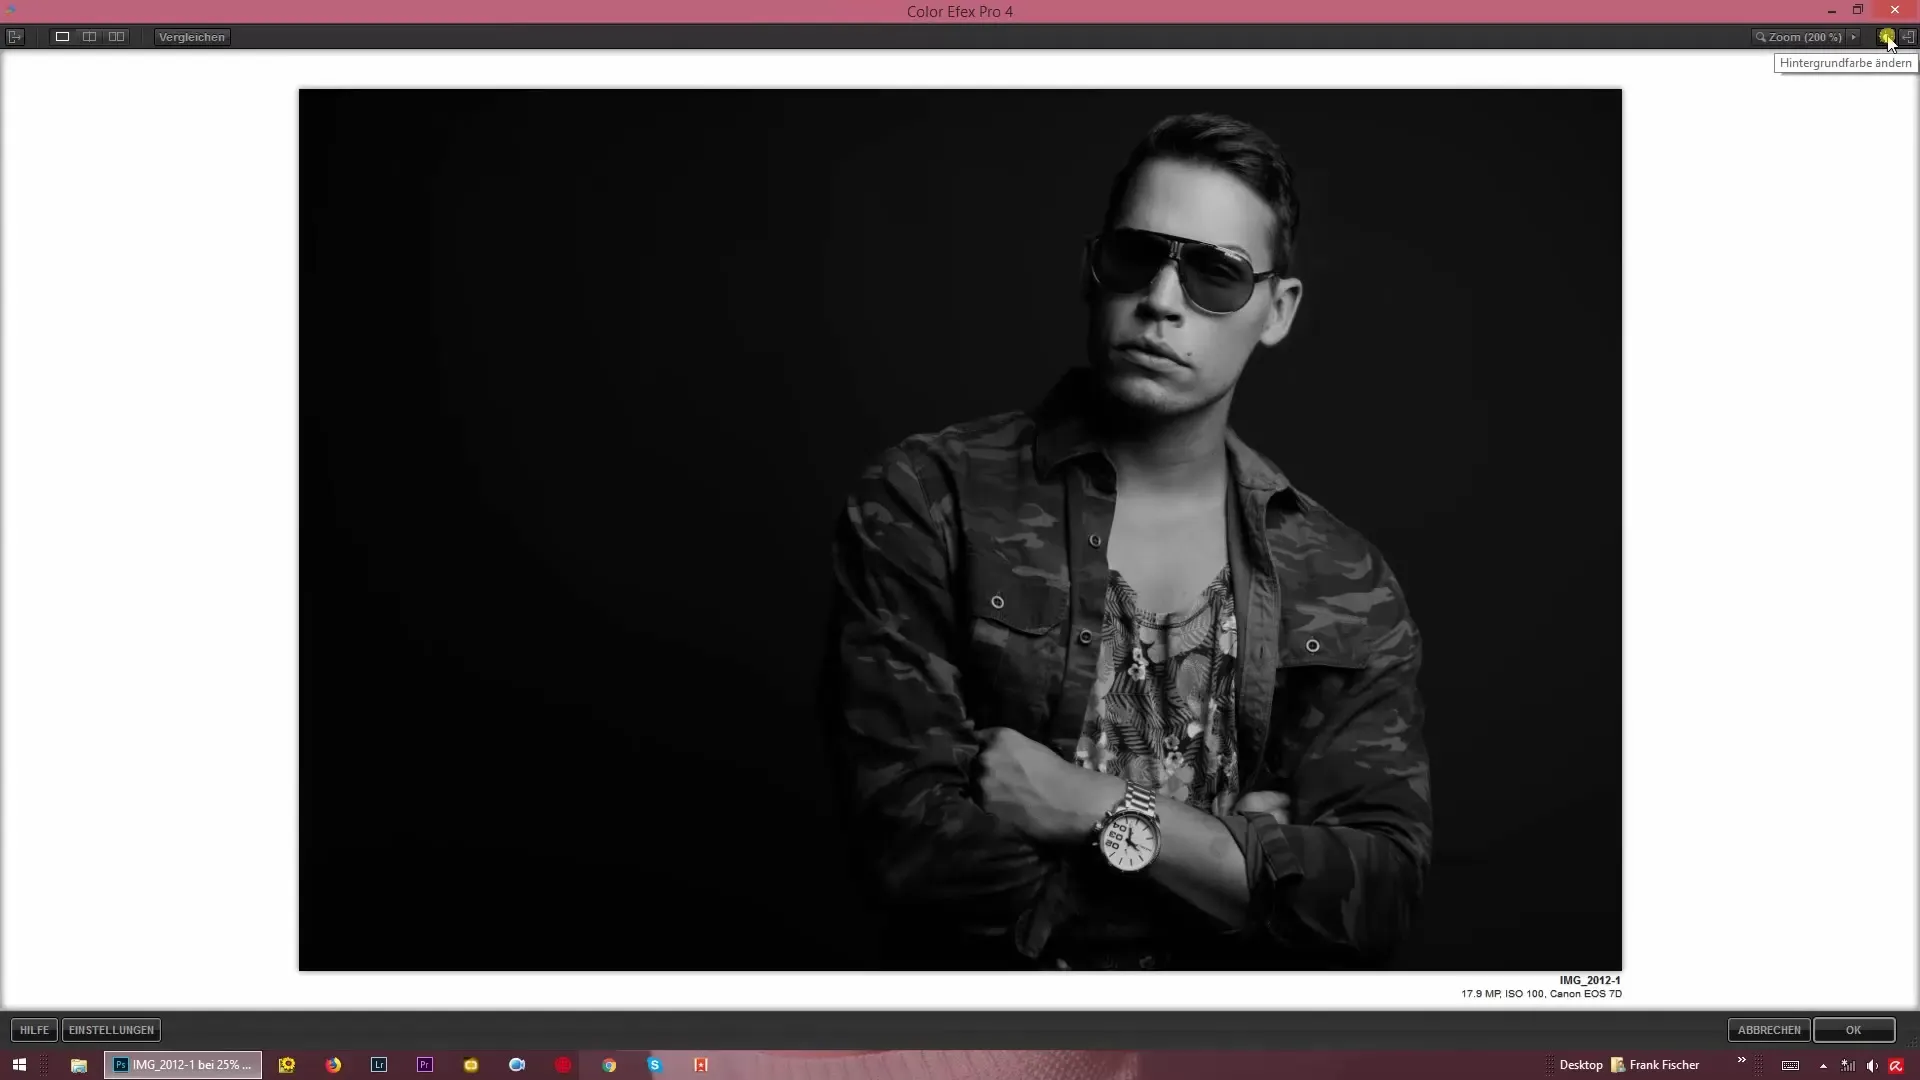
Task: Open the zoom level dropdown arrow
Action: (1854, 37)
